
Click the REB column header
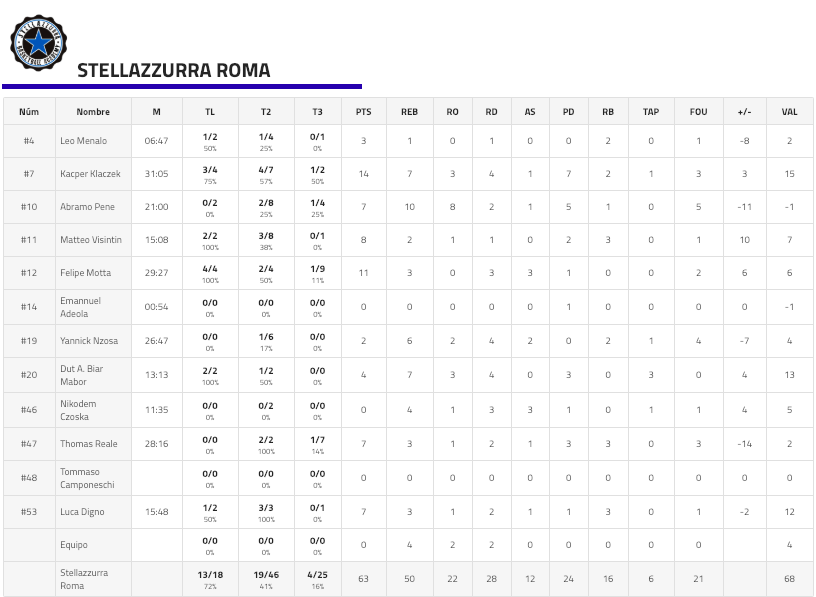(x=409, y=111)
